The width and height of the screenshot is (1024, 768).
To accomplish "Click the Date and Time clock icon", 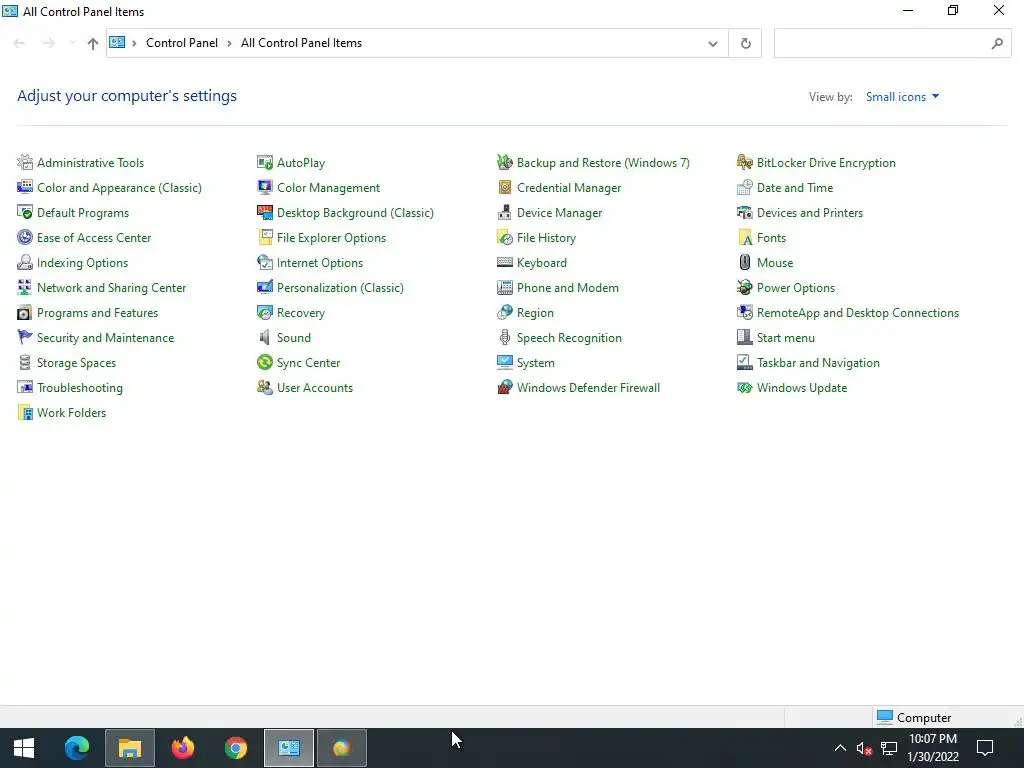I will tap(744, 187).
